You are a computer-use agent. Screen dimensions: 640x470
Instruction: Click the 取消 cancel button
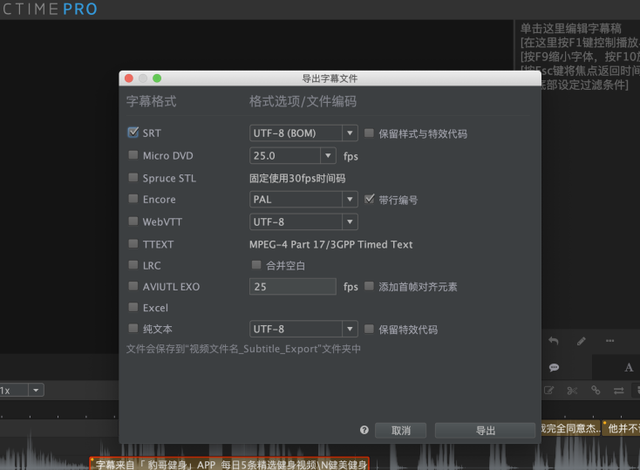click(400, 430)
